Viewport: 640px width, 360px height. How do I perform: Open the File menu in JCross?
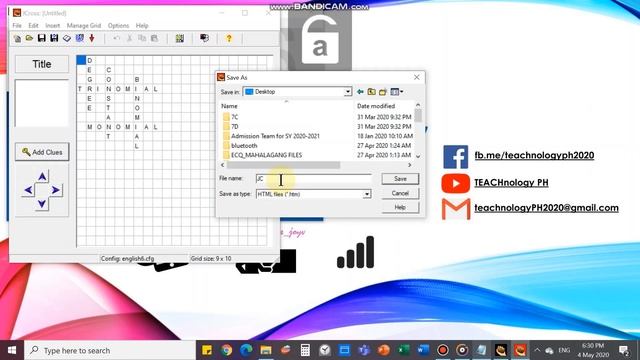click(17, 25)
